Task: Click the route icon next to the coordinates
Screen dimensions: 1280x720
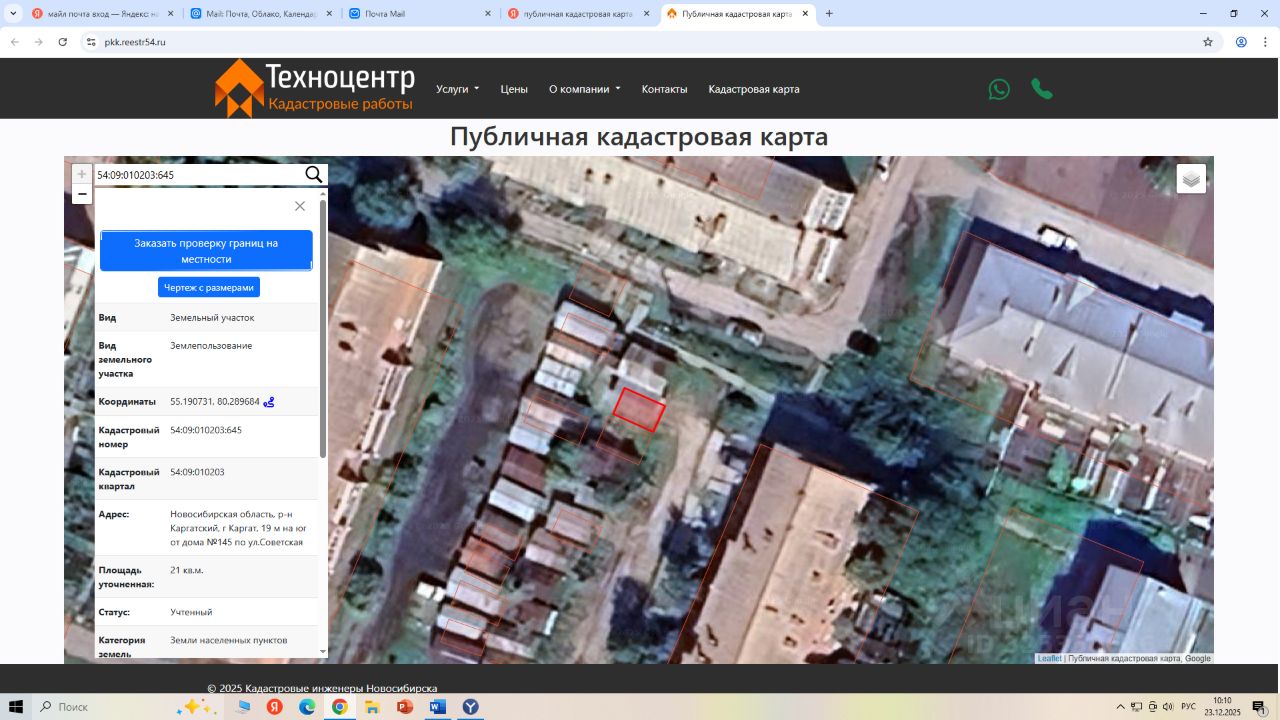Action: 269,402
